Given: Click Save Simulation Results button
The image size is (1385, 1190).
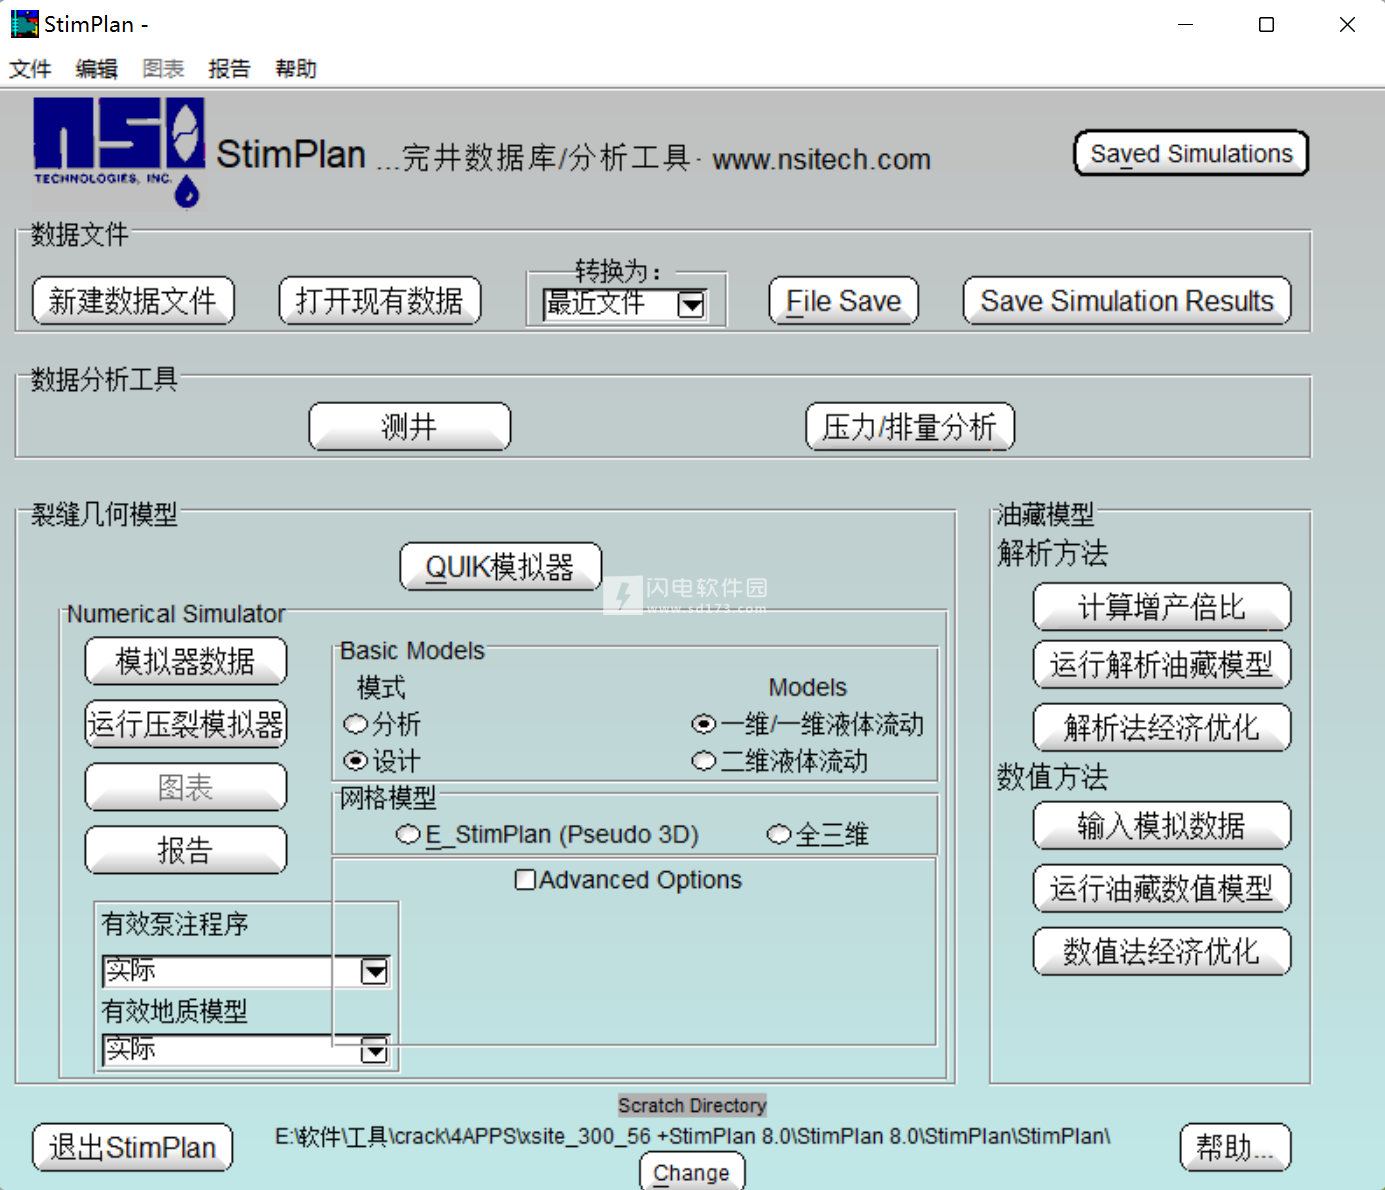Looking at the screenshot, I should [x=1127, y=301].
